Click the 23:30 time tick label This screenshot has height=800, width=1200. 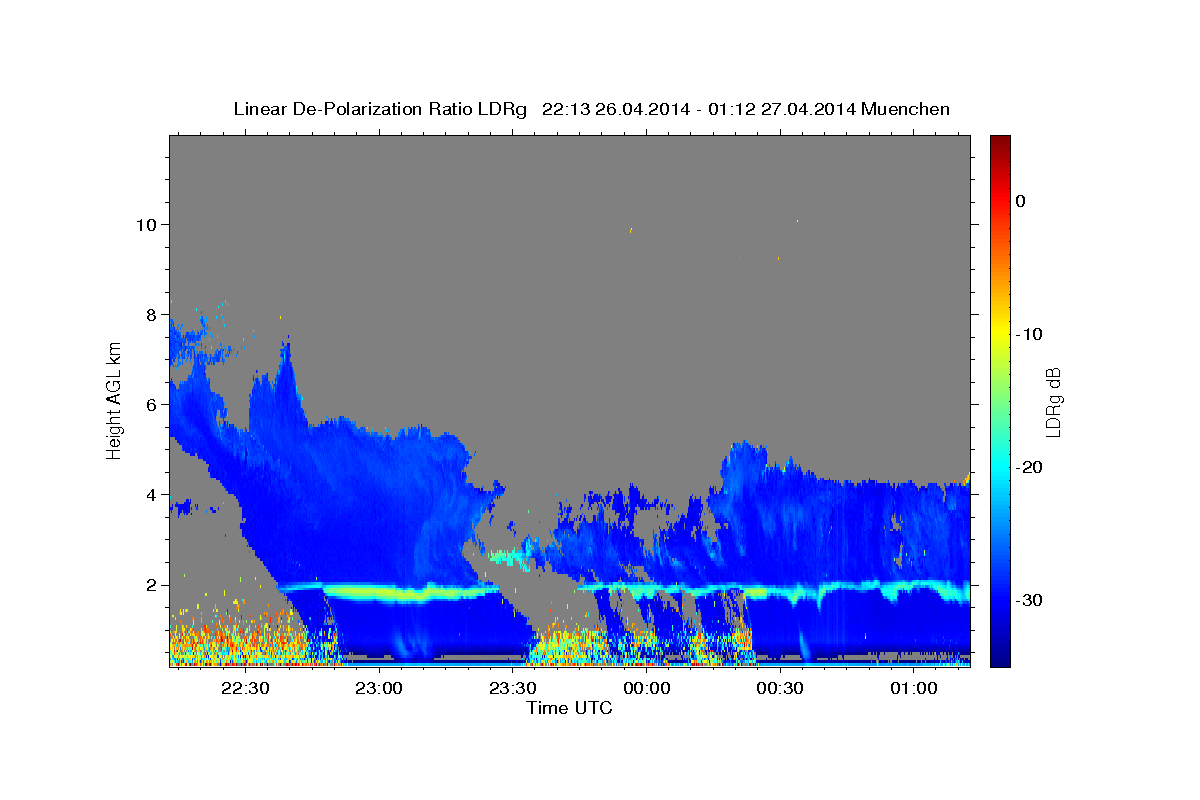pos(513,688)
